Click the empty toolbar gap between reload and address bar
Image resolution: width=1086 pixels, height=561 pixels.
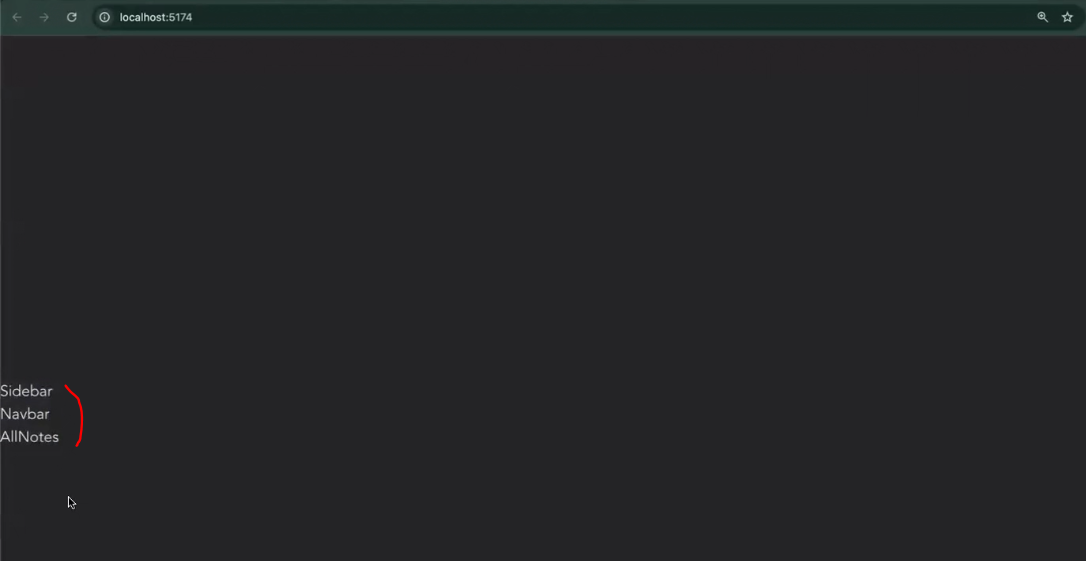pyautogui.click(x=87, y=17)
